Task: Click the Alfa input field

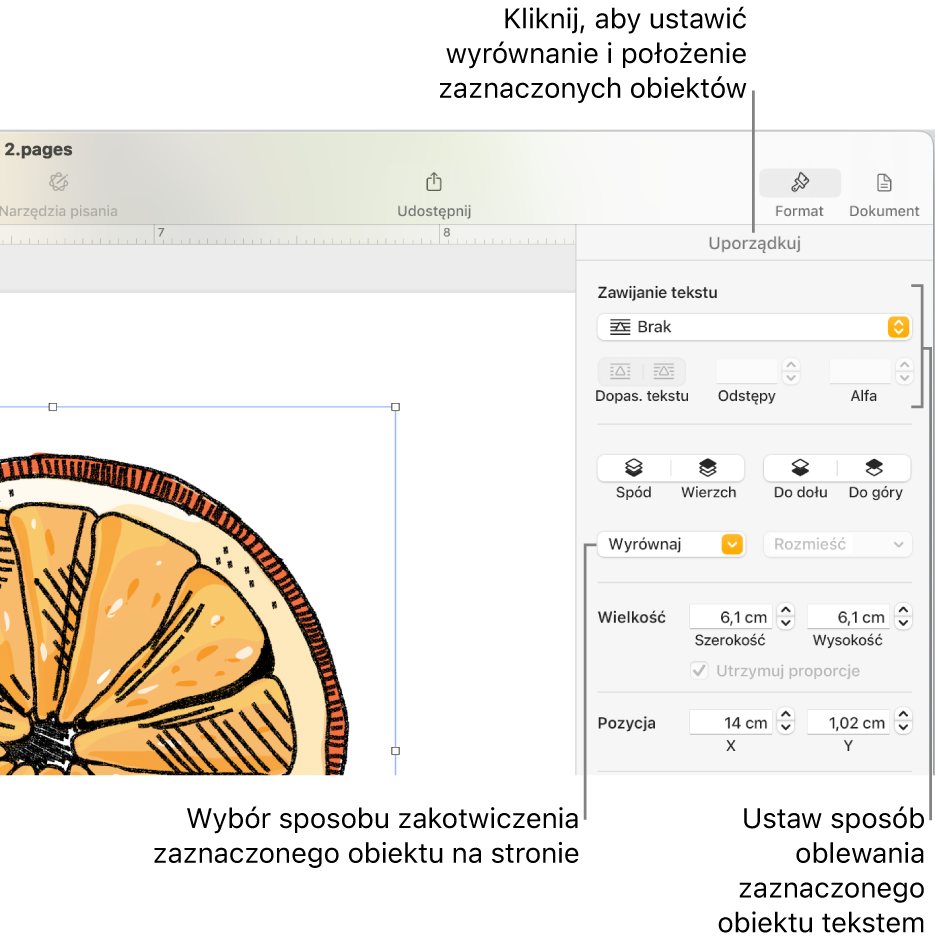Action: click(861, 371)
